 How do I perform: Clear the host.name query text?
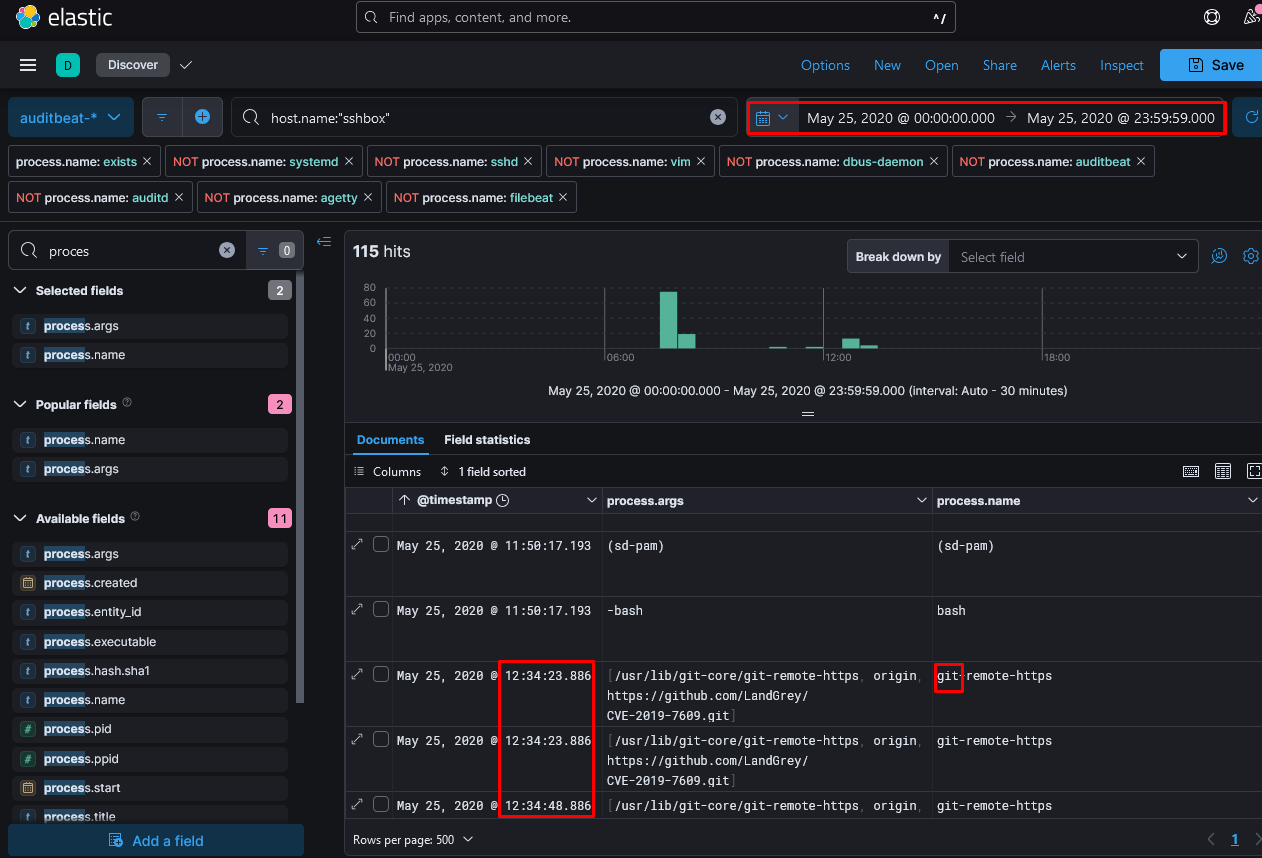(717, 117)
